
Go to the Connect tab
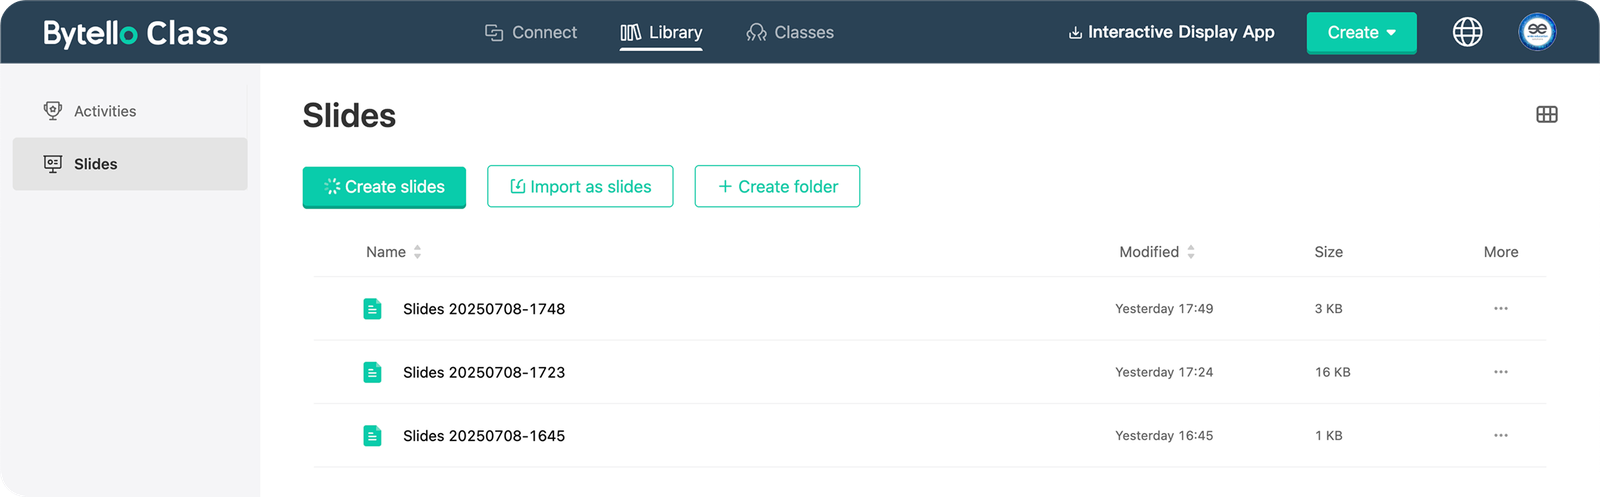tap(531, 33)
